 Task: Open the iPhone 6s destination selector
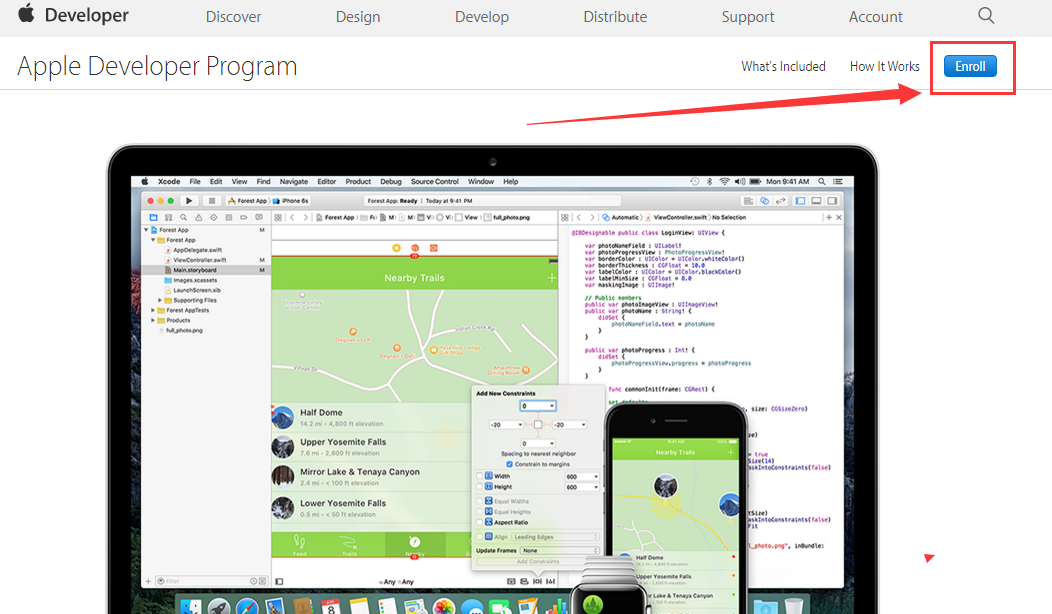(291, 201)
